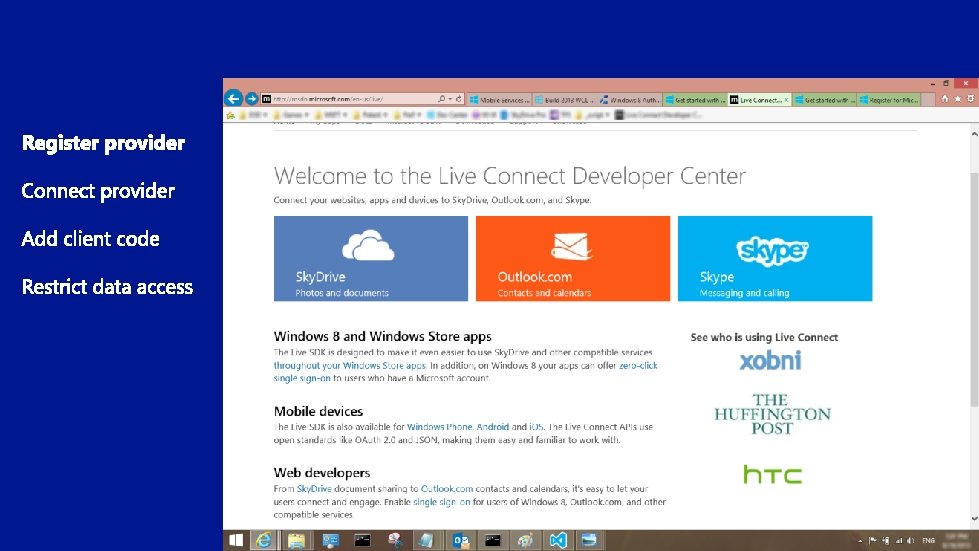Switch to the Register for Mic... tab
Screen dimensions: 979x551
coord(889,100)
